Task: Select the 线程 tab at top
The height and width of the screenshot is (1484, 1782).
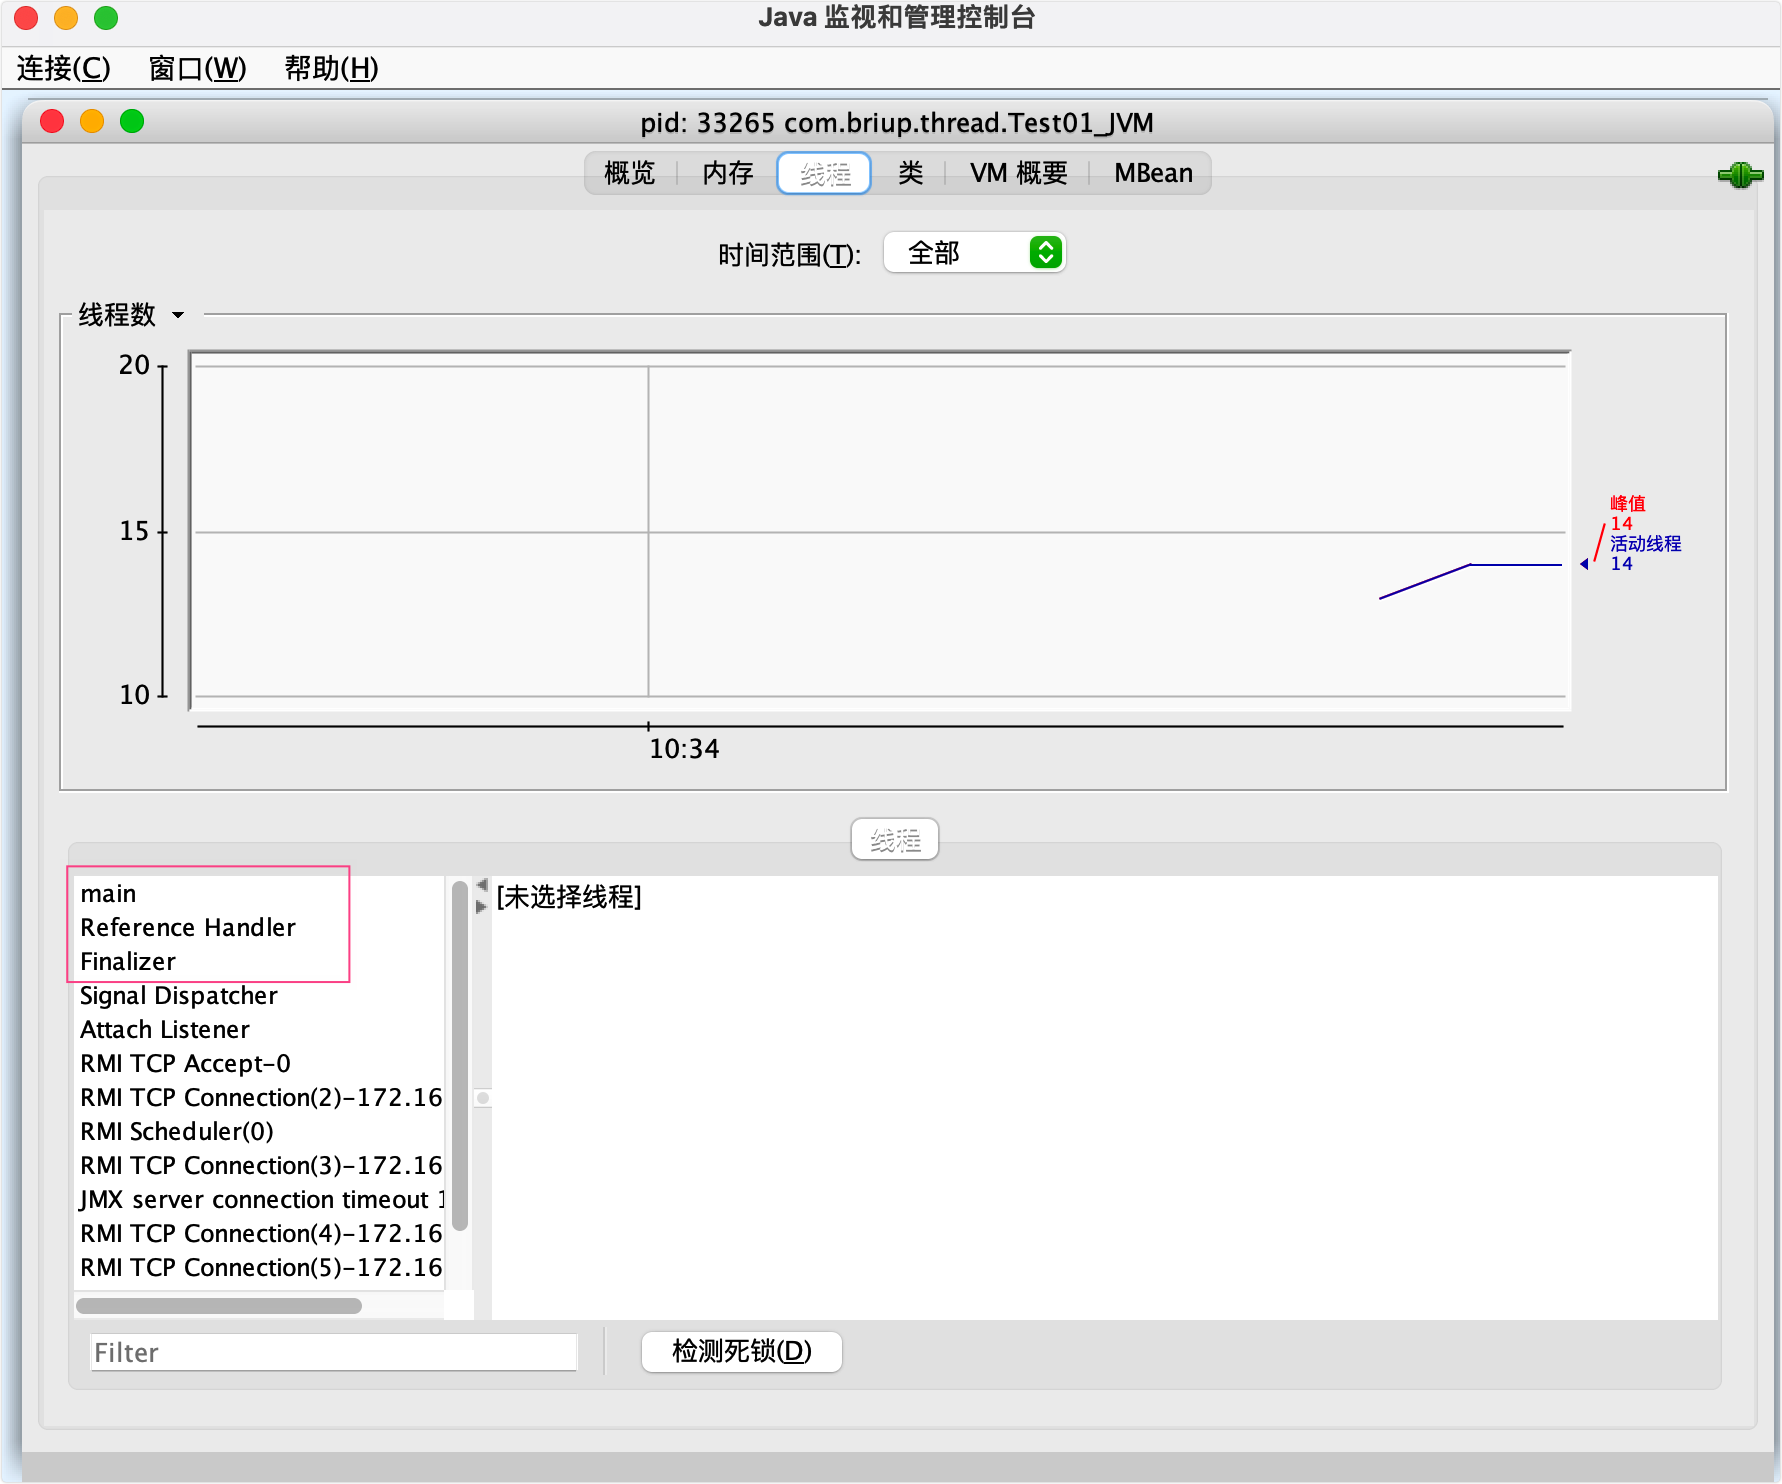Action: point(825,173)
